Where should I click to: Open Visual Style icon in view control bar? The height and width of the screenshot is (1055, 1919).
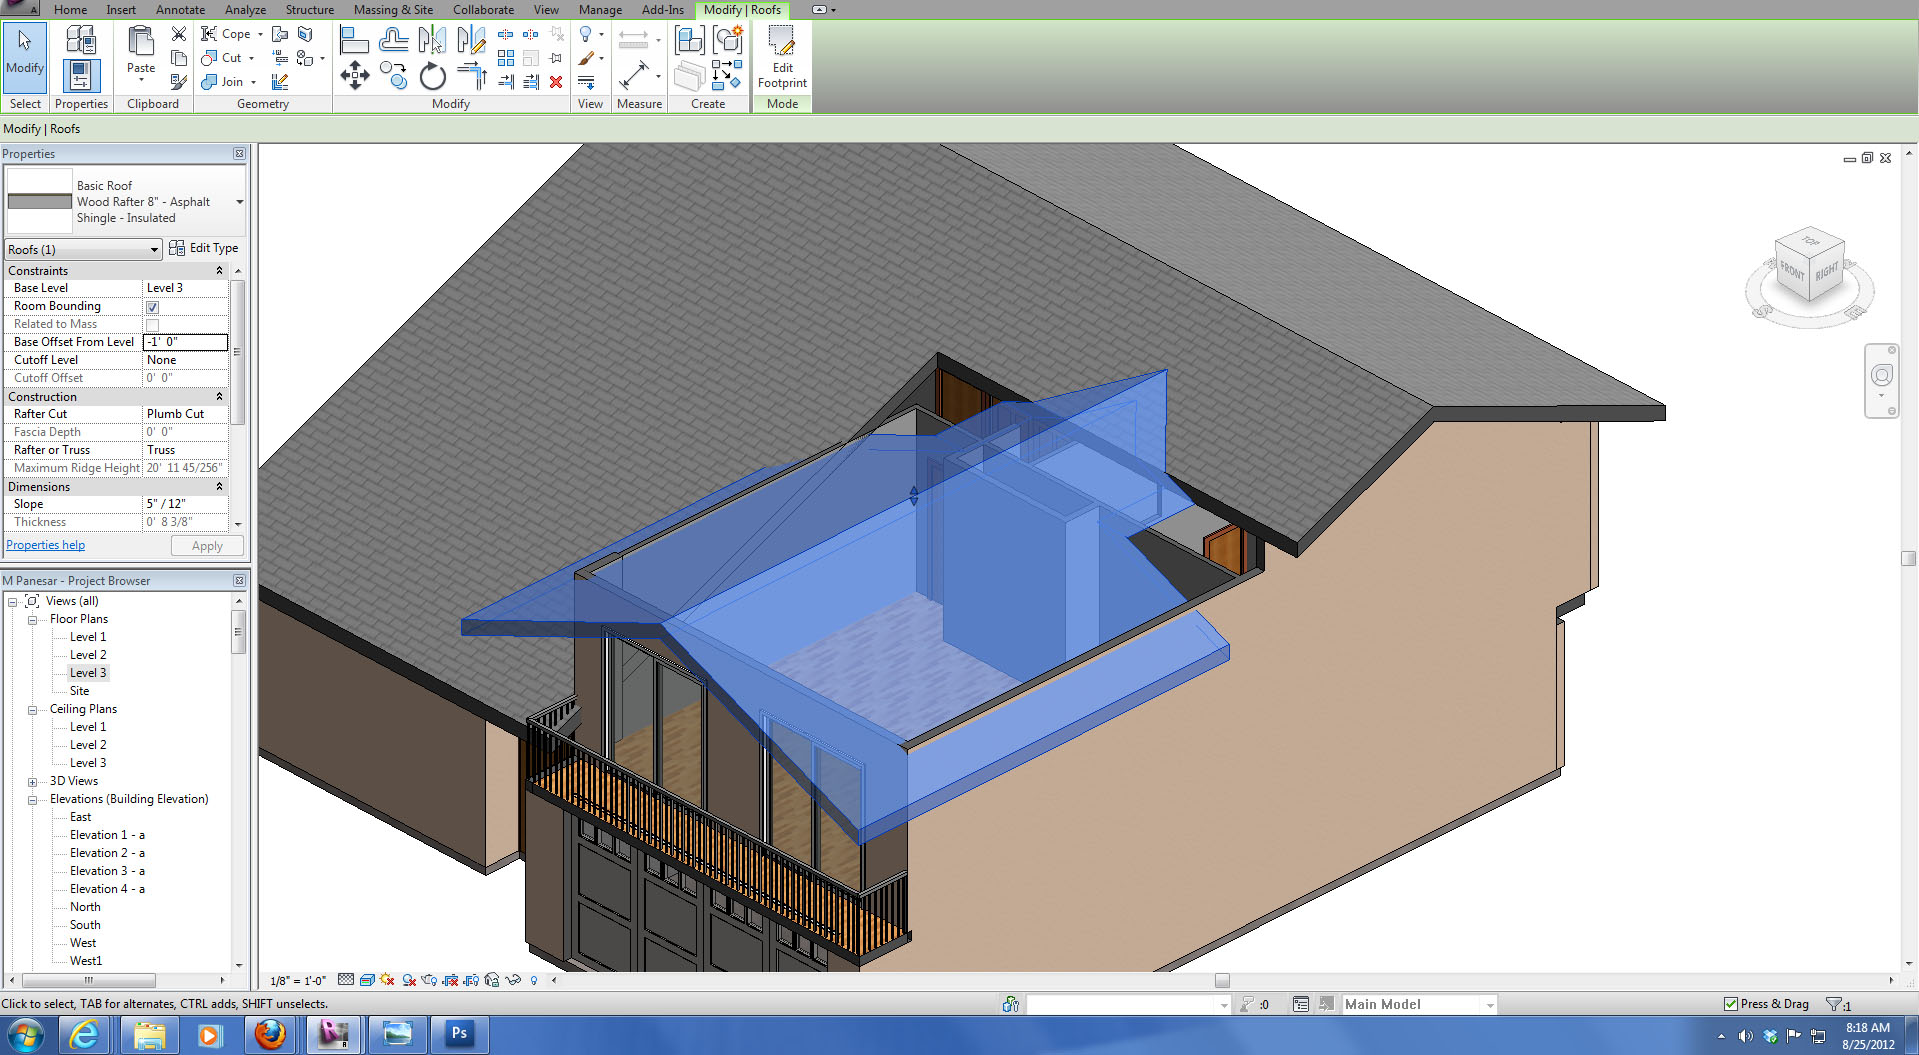(367, 980)
